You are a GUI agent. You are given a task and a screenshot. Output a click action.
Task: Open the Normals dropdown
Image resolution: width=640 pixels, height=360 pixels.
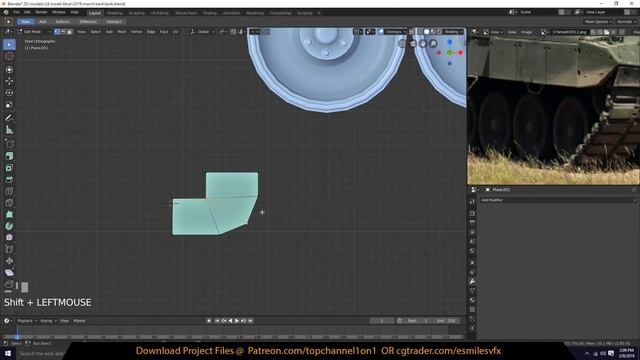click(626, 22)
